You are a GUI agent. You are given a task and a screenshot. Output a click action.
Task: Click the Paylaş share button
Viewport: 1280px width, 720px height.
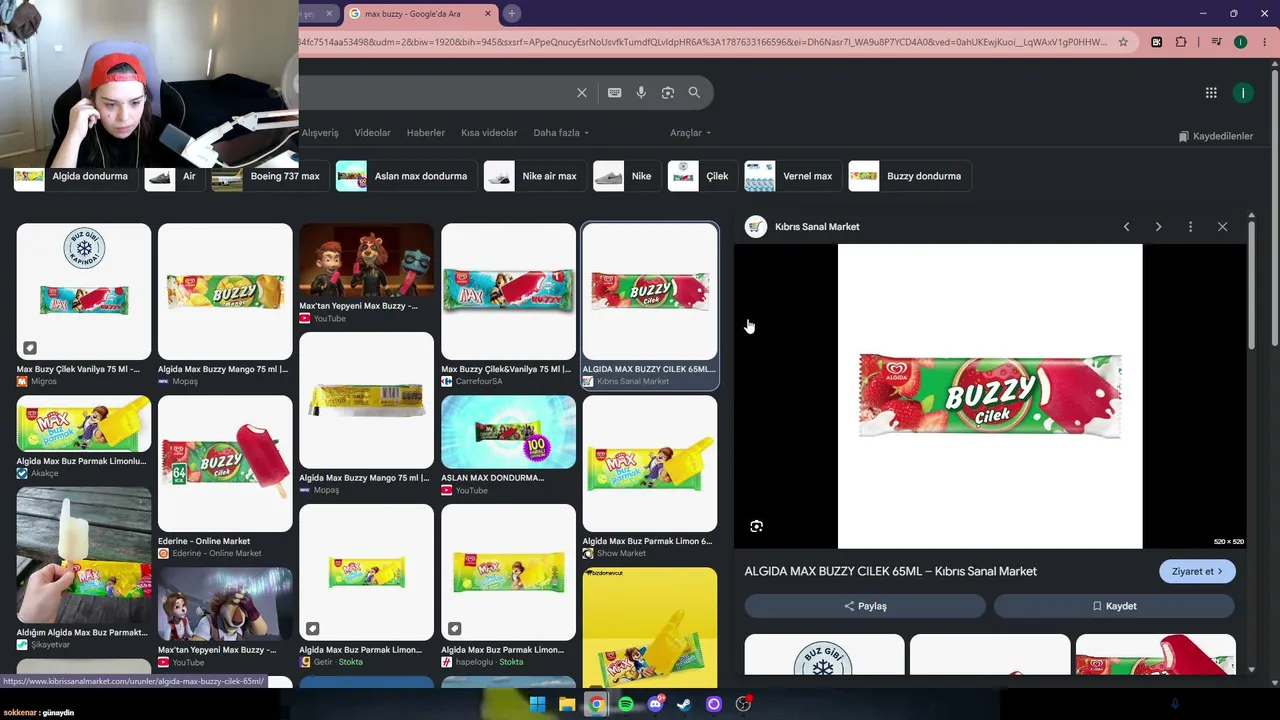pyautogui.click(x=865, y=606)
